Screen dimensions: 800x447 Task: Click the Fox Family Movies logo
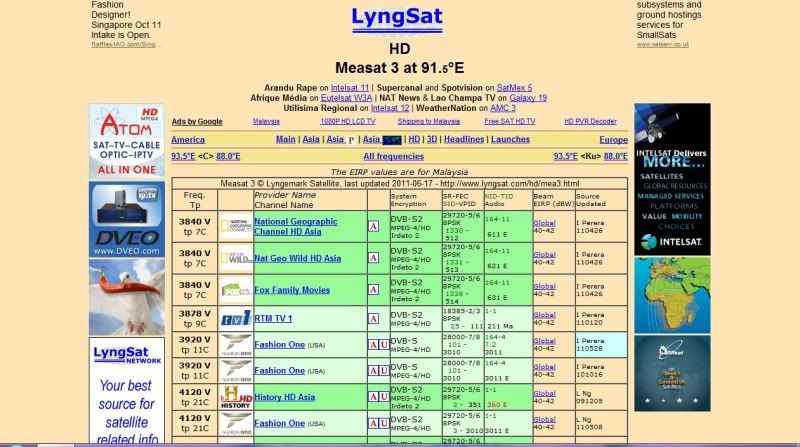click(x=235, y=290)
